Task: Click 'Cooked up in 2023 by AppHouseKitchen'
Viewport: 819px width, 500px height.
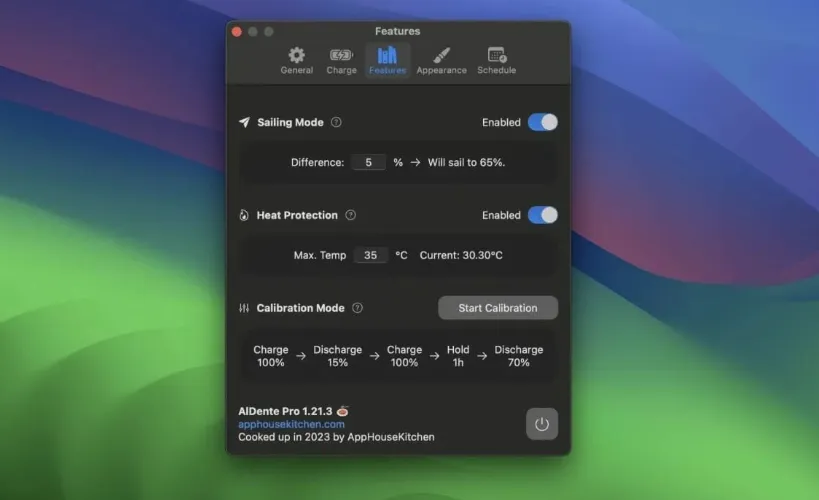Action: tap(336, 437)
